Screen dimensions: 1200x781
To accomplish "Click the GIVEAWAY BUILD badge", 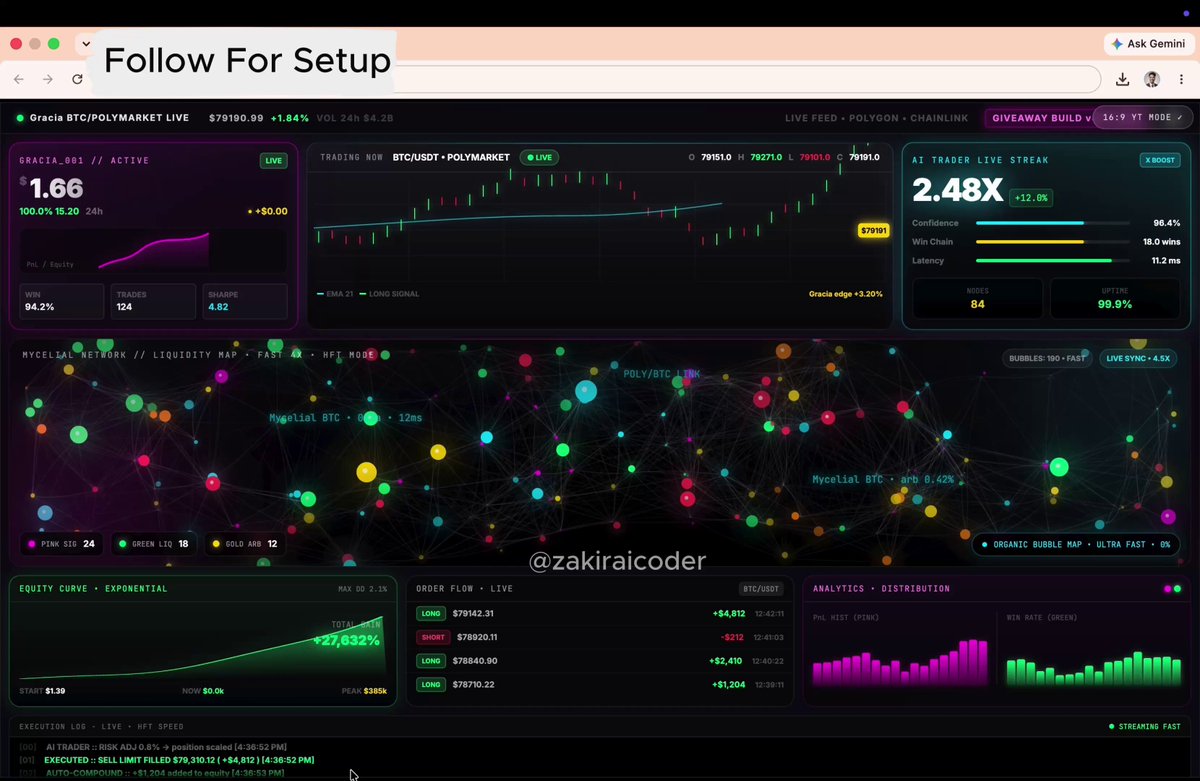I will 1040,118.
